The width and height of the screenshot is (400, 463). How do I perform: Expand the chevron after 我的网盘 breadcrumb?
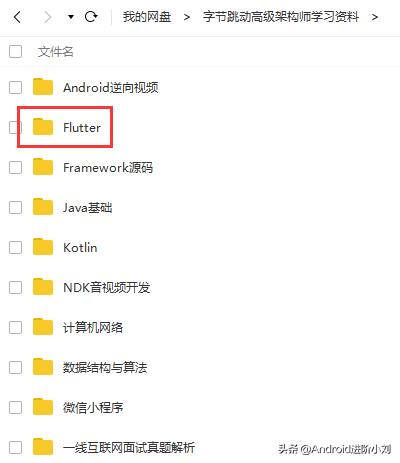coord(187,17)
